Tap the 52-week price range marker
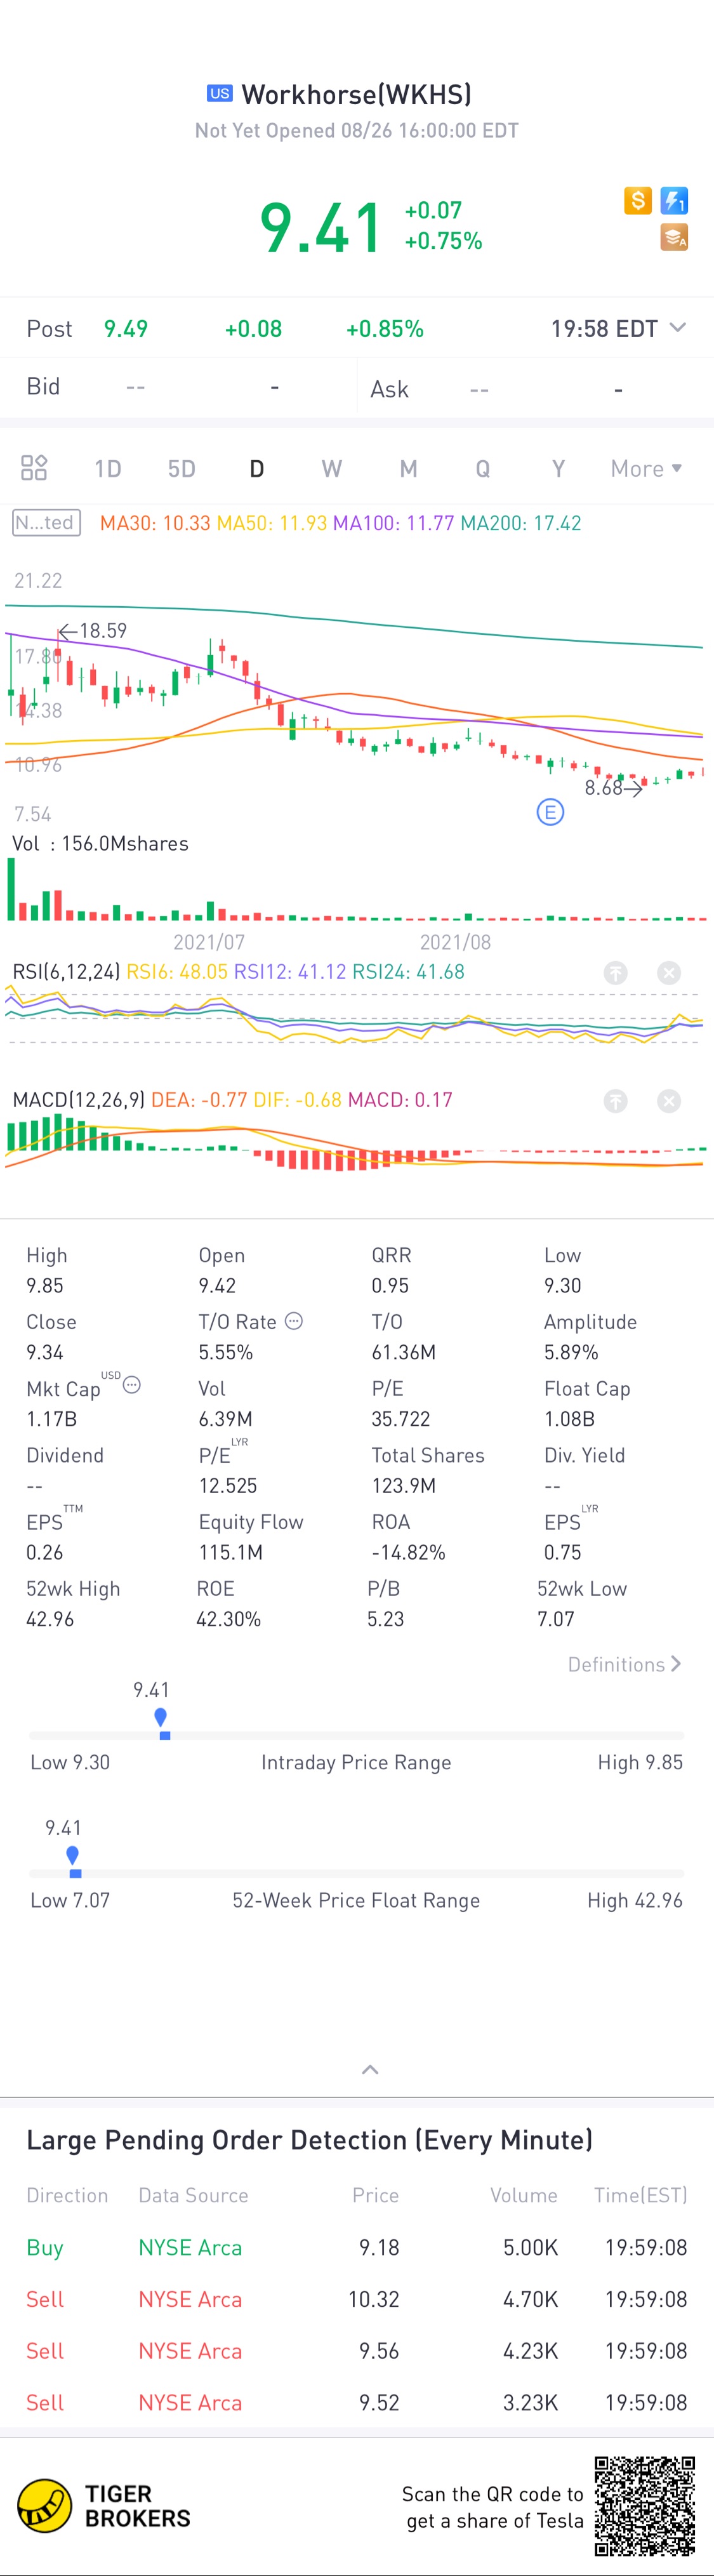Image resolution: width=714 pixels, height=2576 pixels. (73, 1861)
